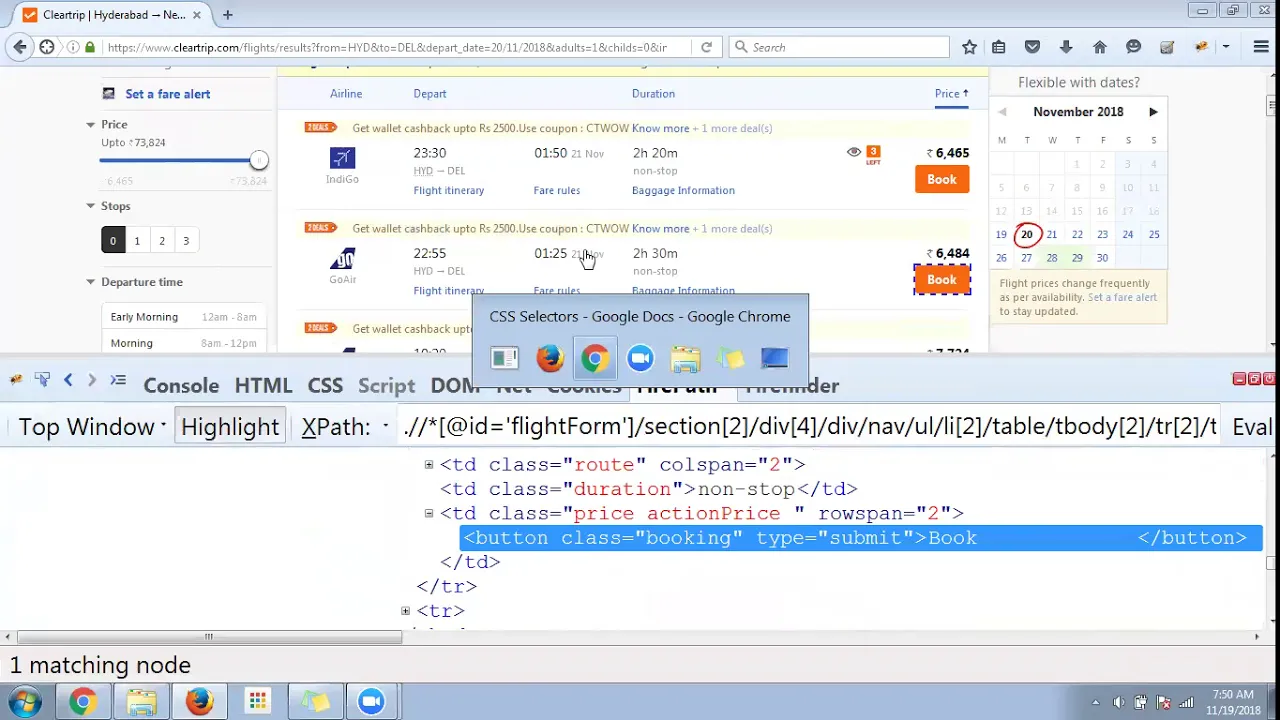Open Zoom from the taskbar
The height and width of the screenshot is (720, 1280).
[x=372, y=702]
